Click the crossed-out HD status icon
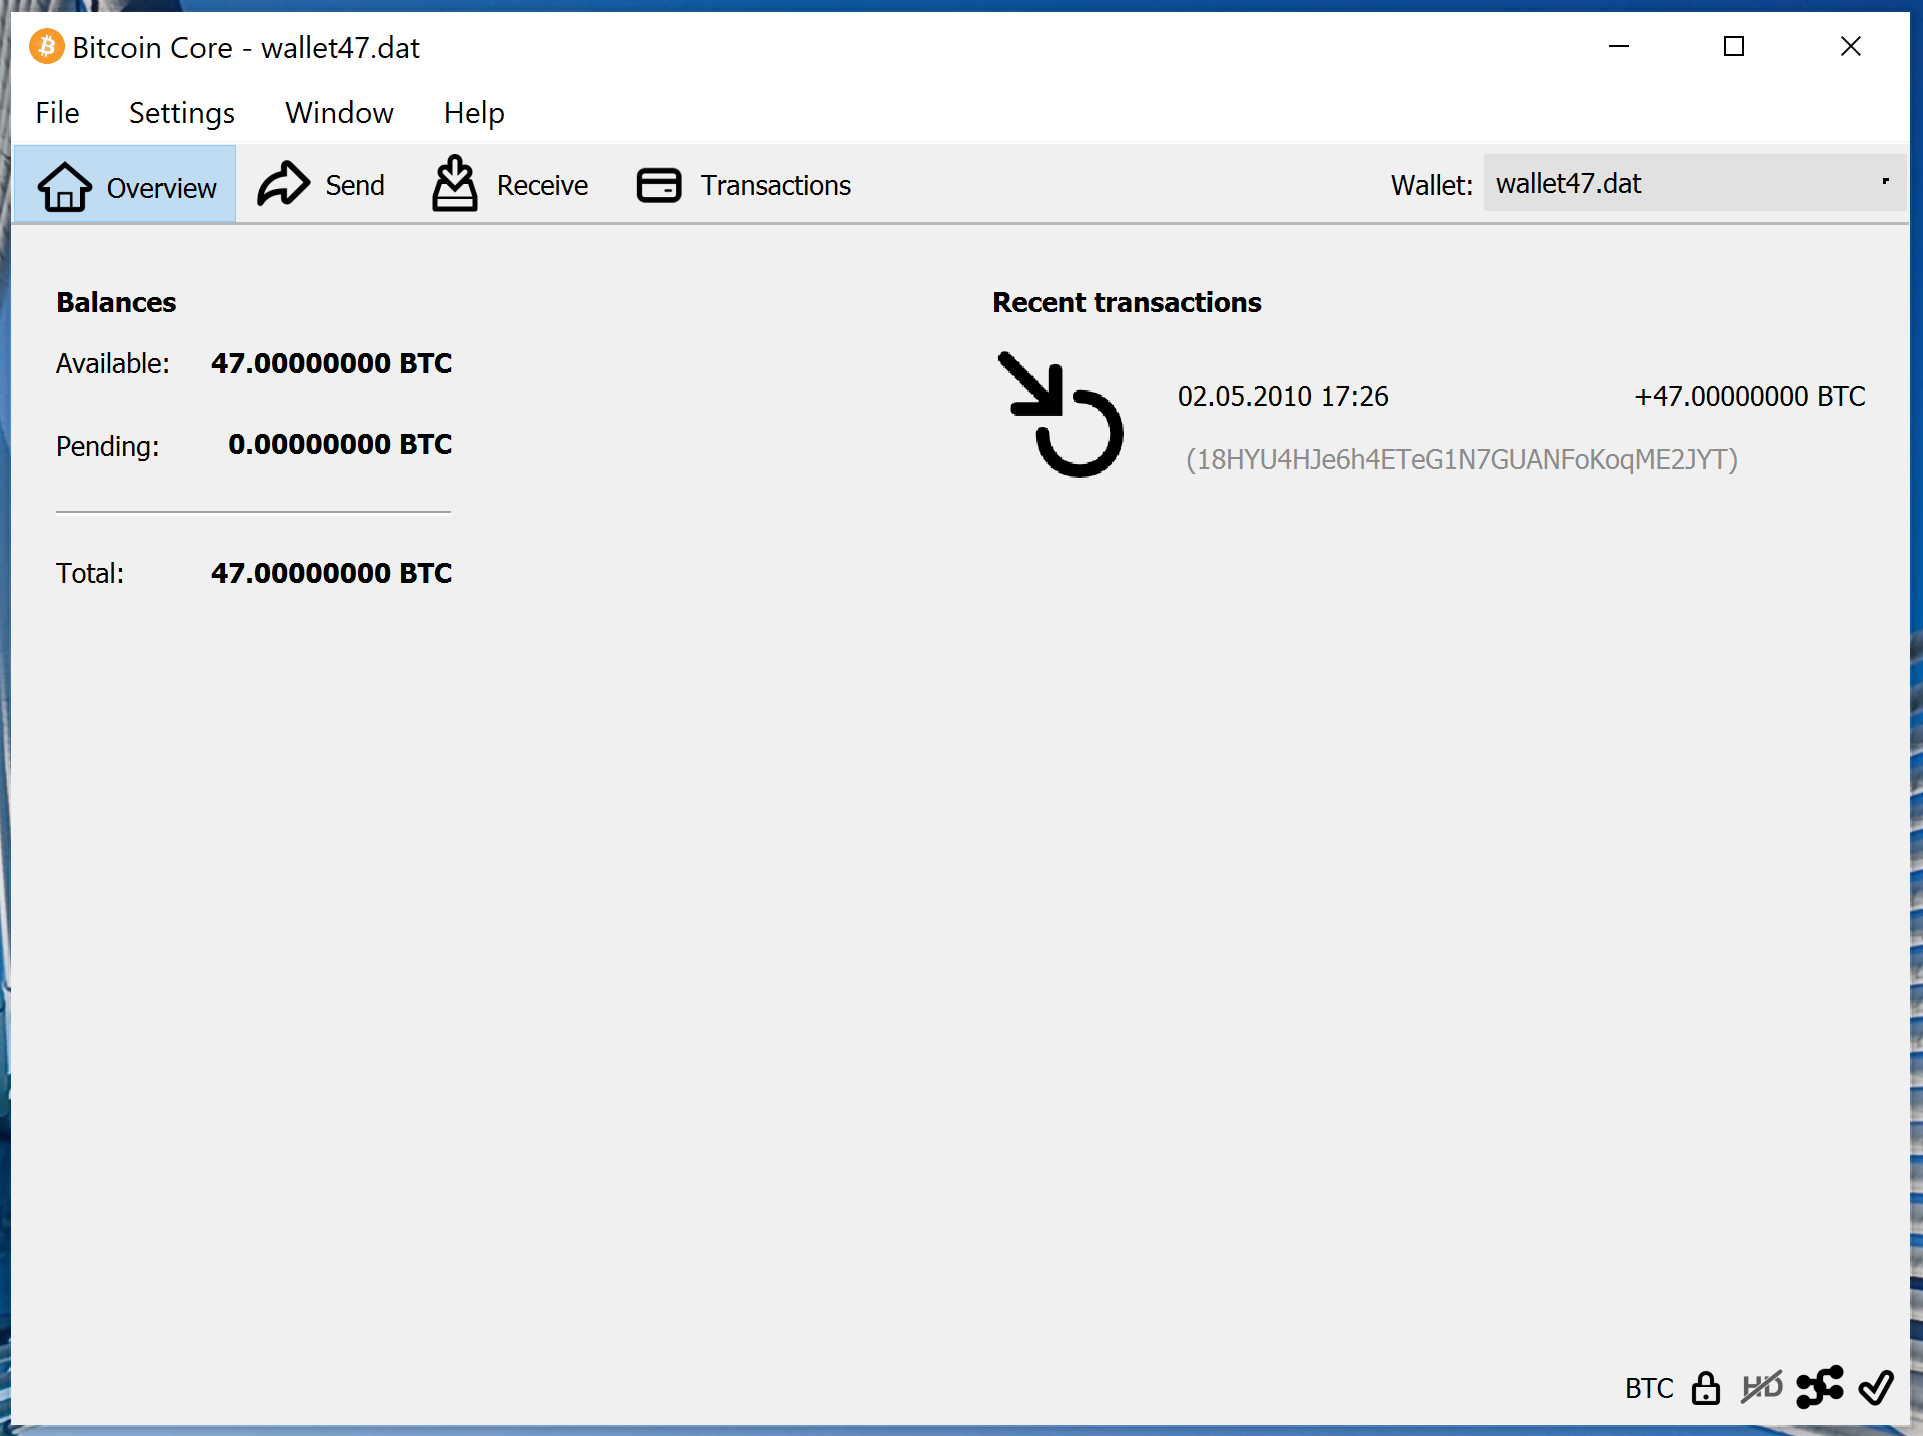The width and height of the screenshot is (1923, 1436). (1762, 1387)
